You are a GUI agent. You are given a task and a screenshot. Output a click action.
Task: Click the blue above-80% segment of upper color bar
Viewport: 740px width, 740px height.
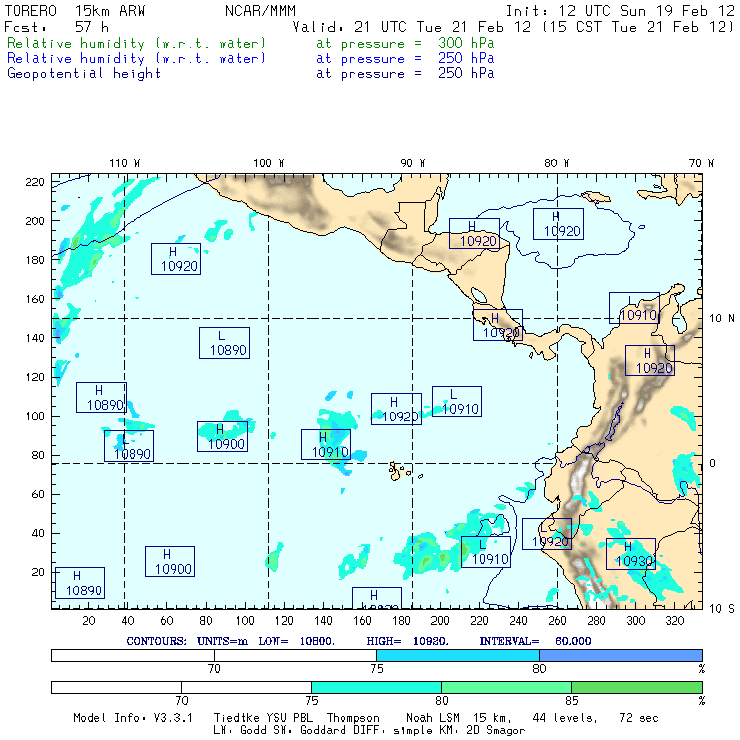(x=620, y=654)
